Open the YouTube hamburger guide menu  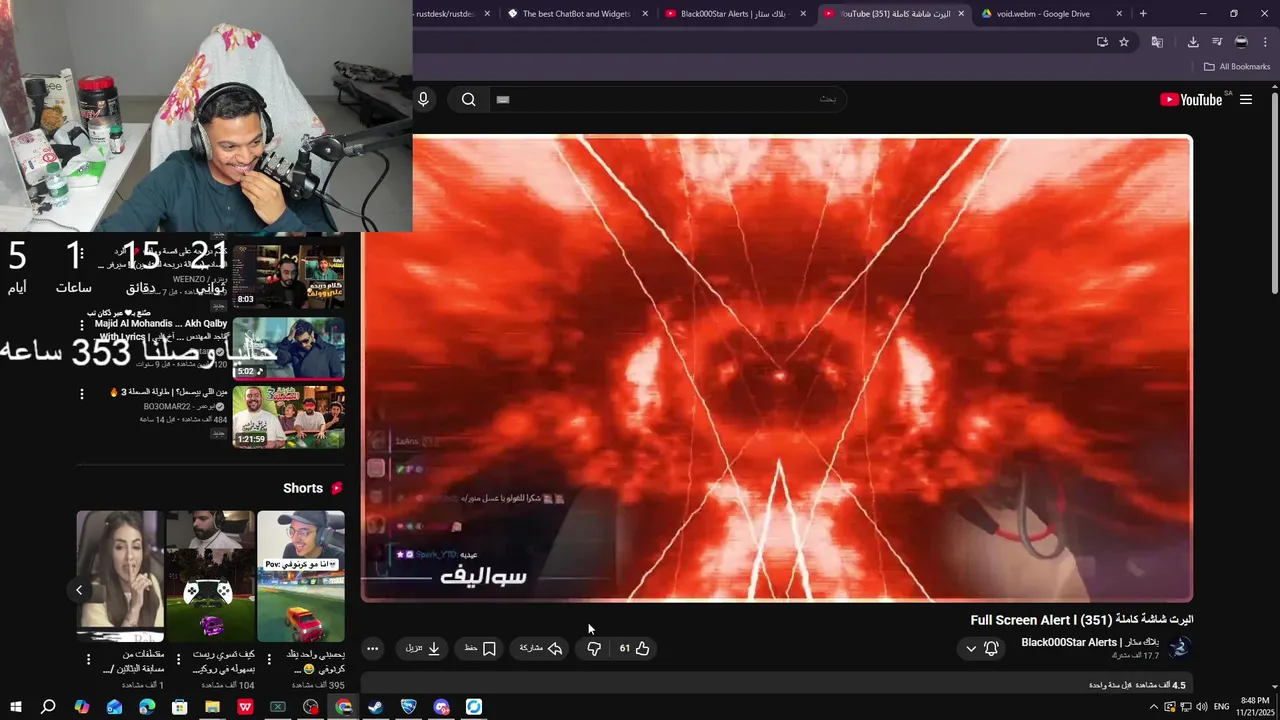tap(1246, 99)
